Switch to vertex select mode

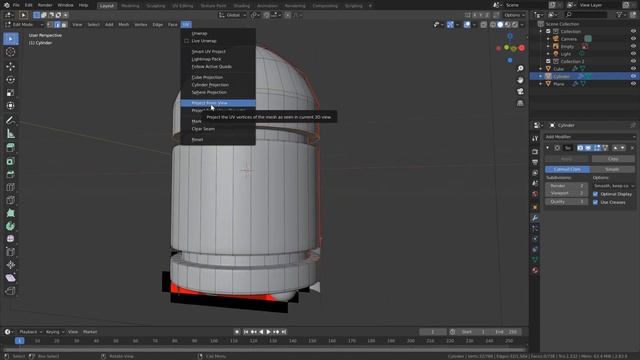(x=50, y=25)
